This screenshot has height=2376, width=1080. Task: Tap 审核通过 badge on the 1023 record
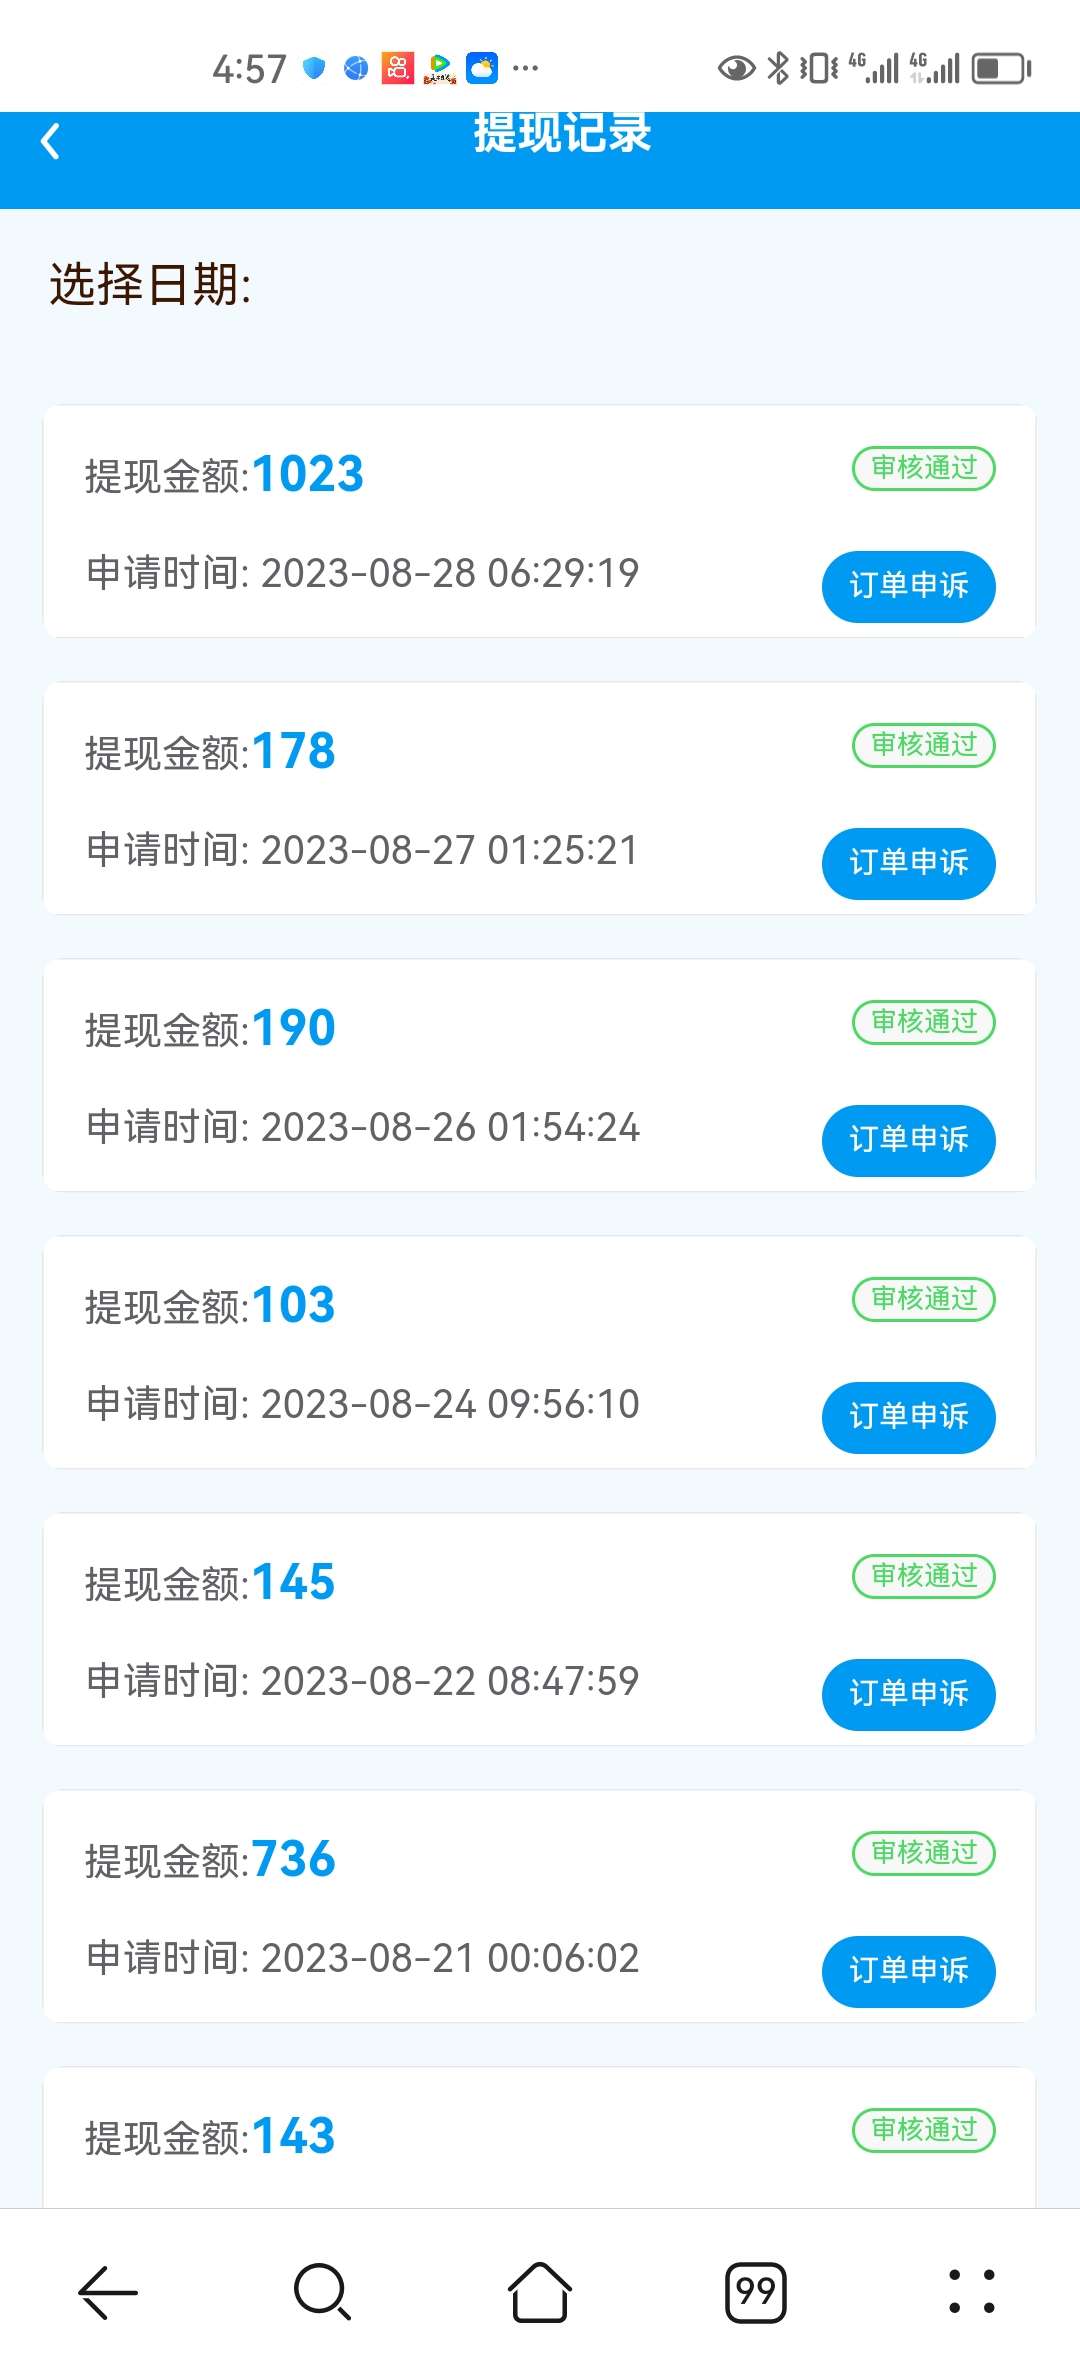tap(923, 468)
